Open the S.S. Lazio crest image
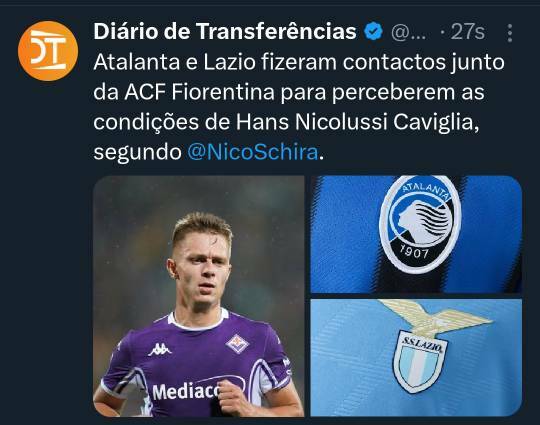Viewport: 540px width, 425px height. coord(416,358)
